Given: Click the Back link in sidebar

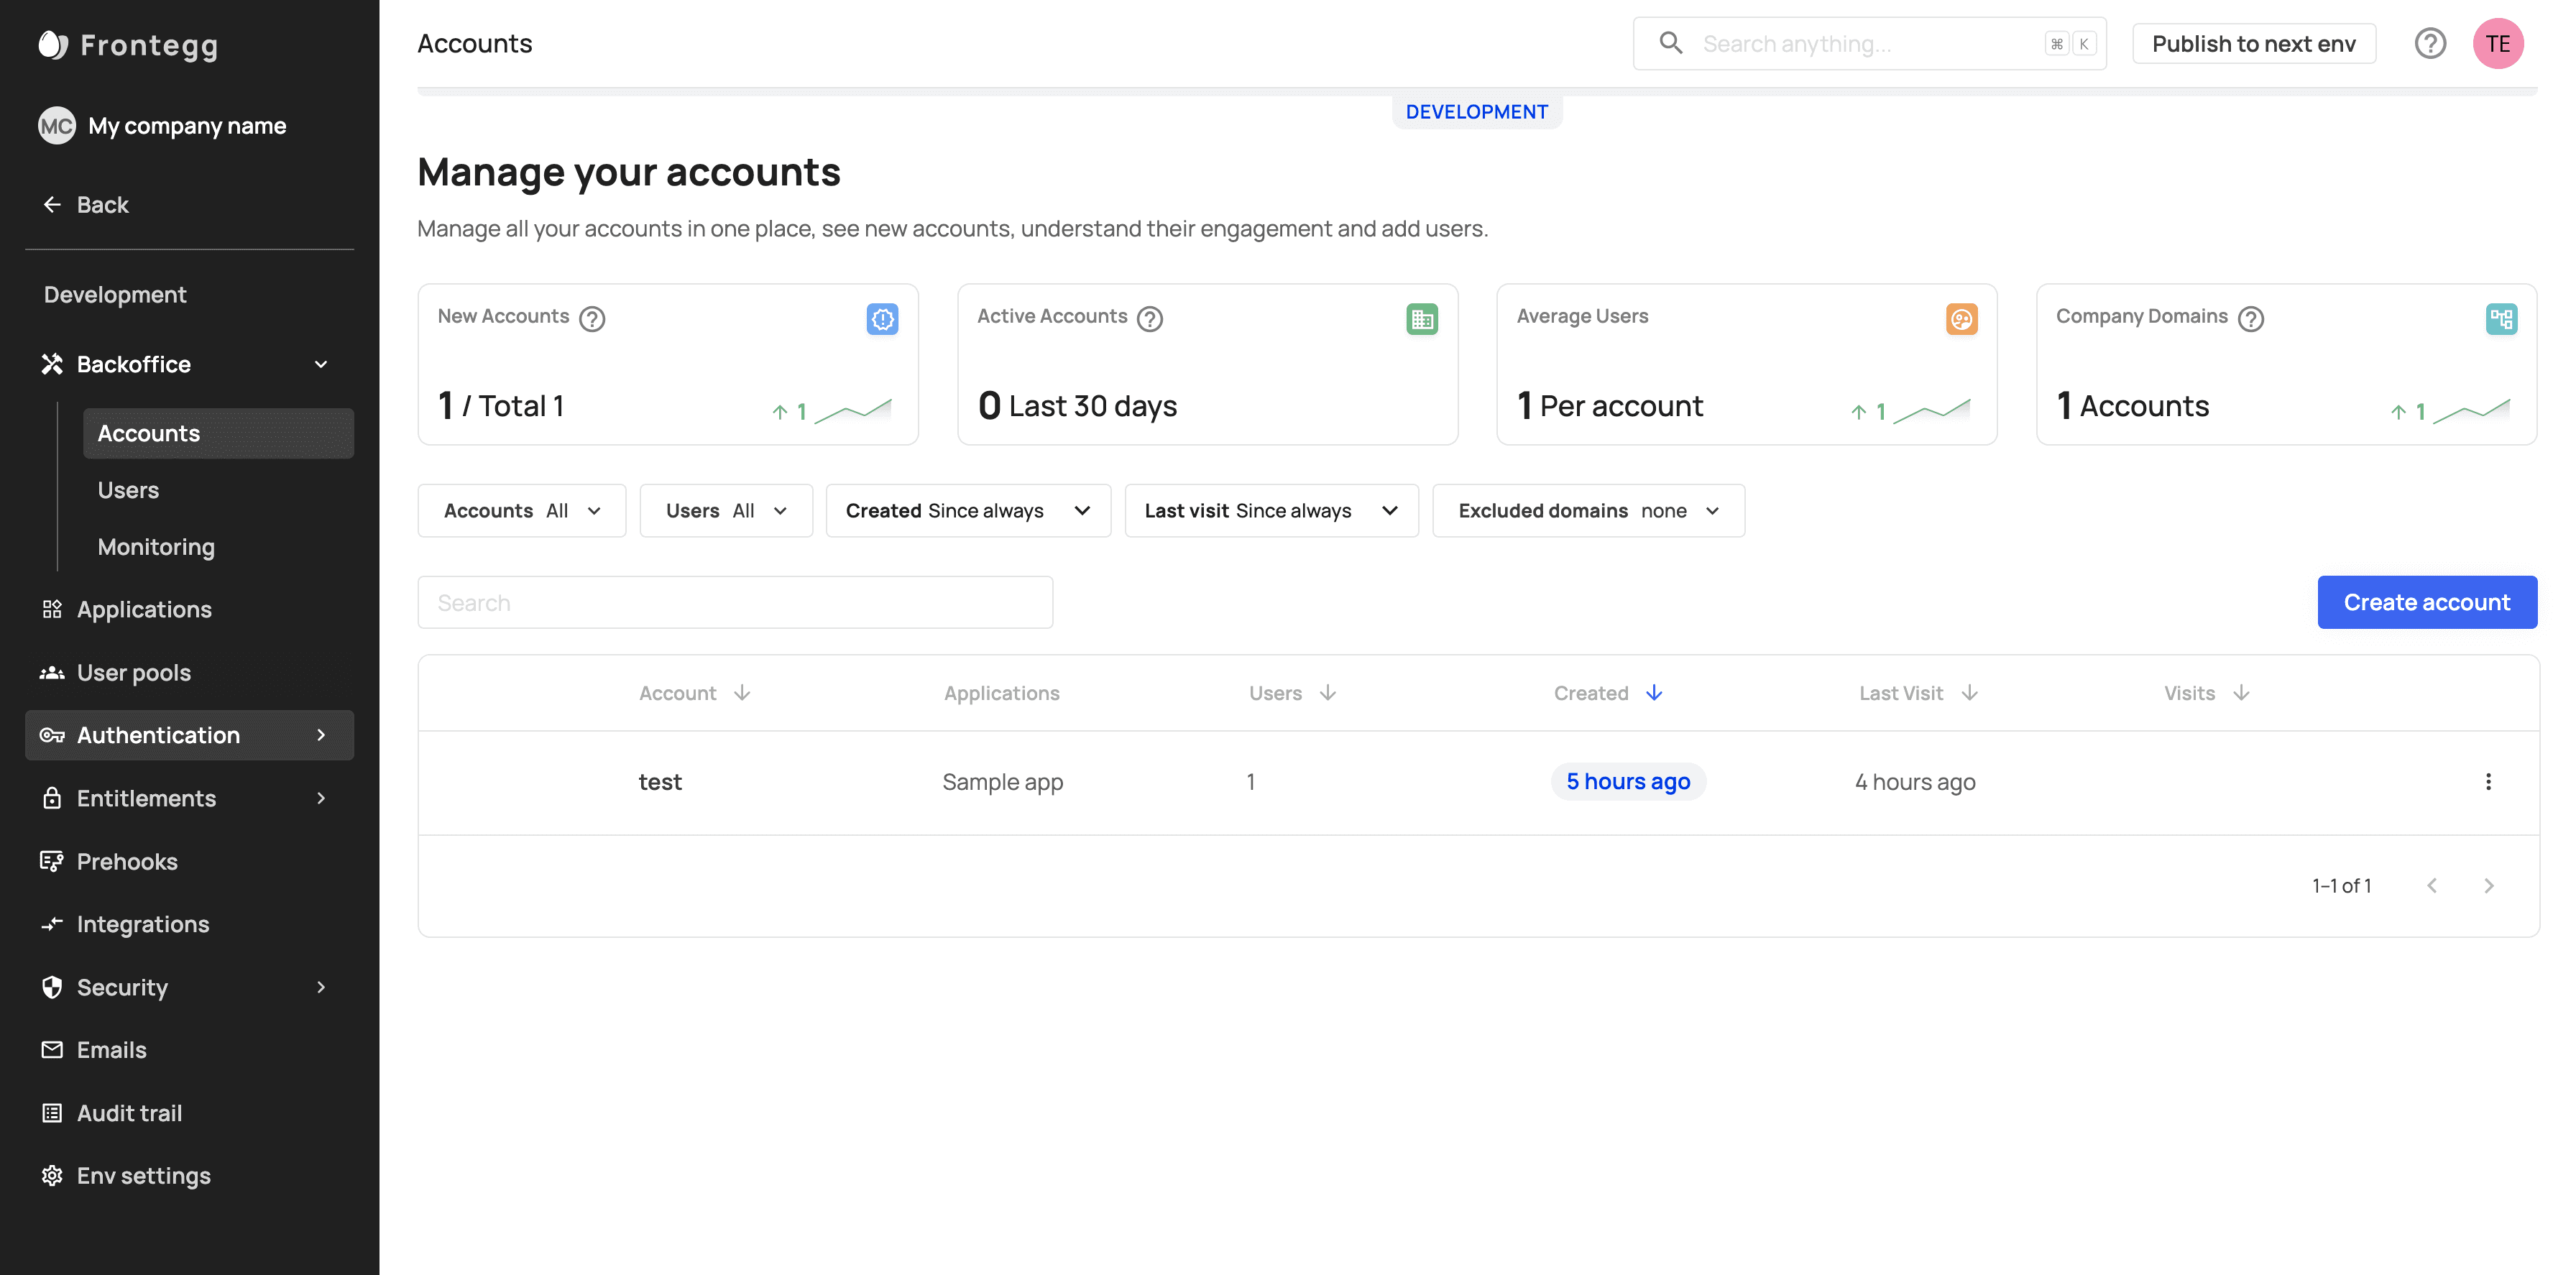Looking at the screenshot, I should [85, 205].
